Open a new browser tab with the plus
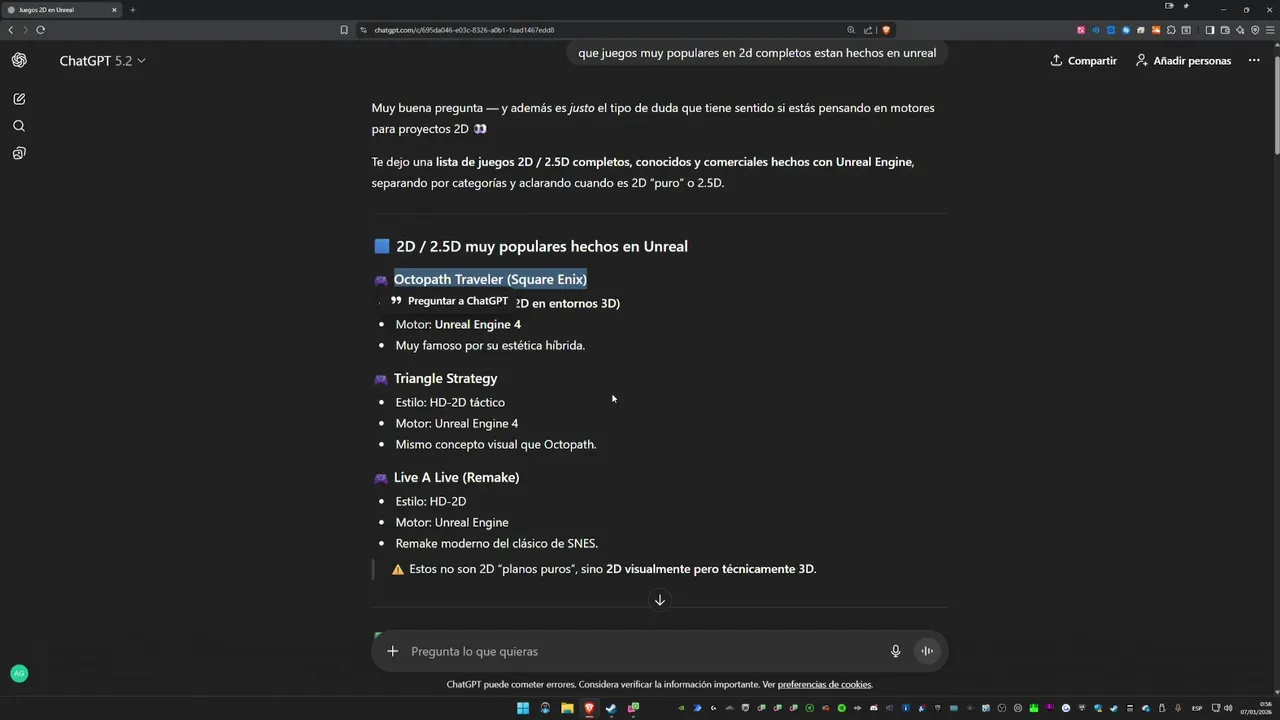Screen dimensions: 1280x720 tap(132, 10)
